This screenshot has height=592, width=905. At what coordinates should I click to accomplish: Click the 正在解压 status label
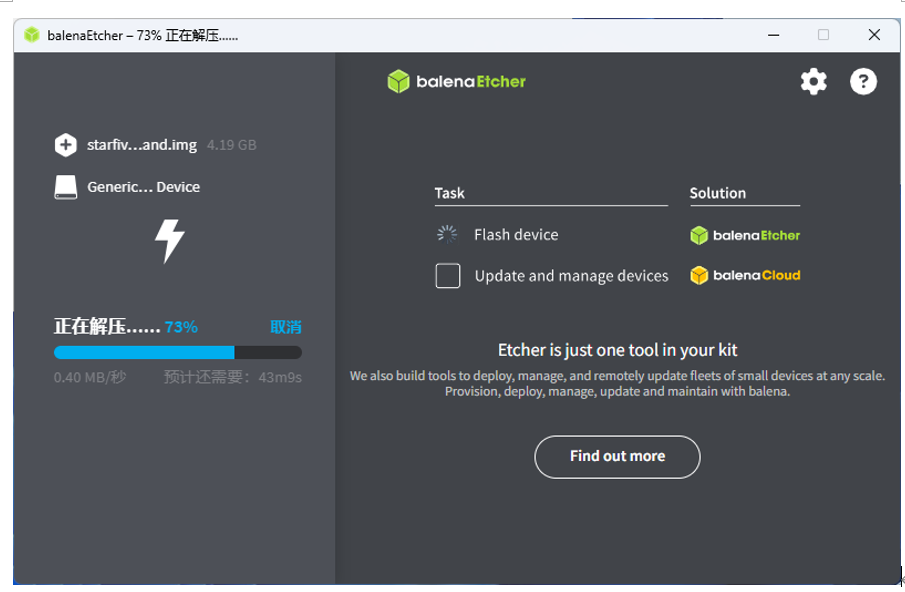click(x=107, y=327)
